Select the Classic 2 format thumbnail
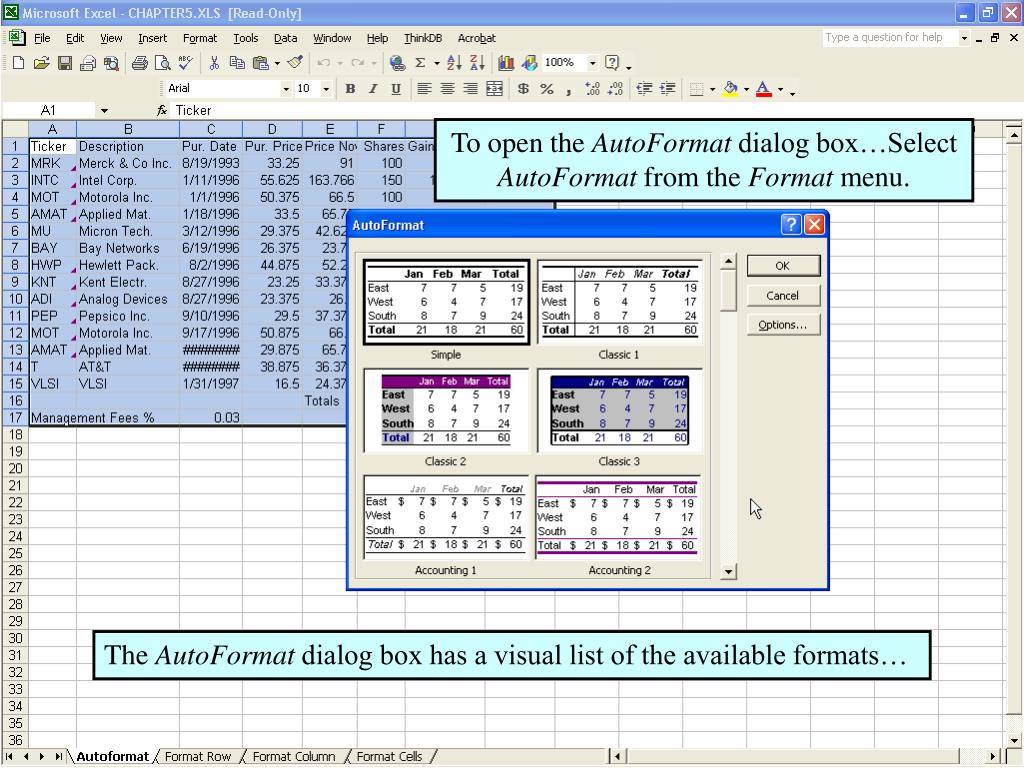 pos(445,410)
